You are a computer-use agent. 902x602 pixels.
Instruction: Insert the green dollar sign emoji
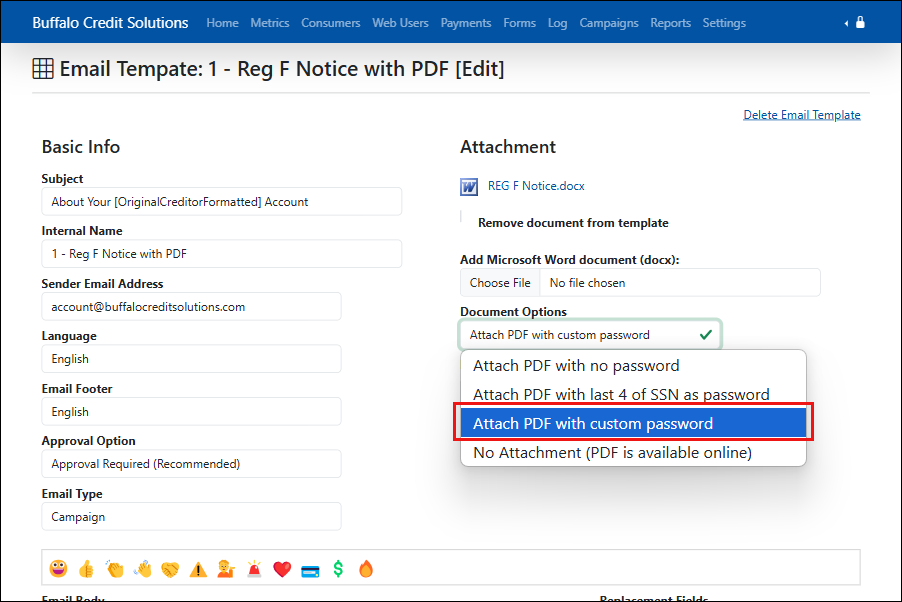(338, 569)
